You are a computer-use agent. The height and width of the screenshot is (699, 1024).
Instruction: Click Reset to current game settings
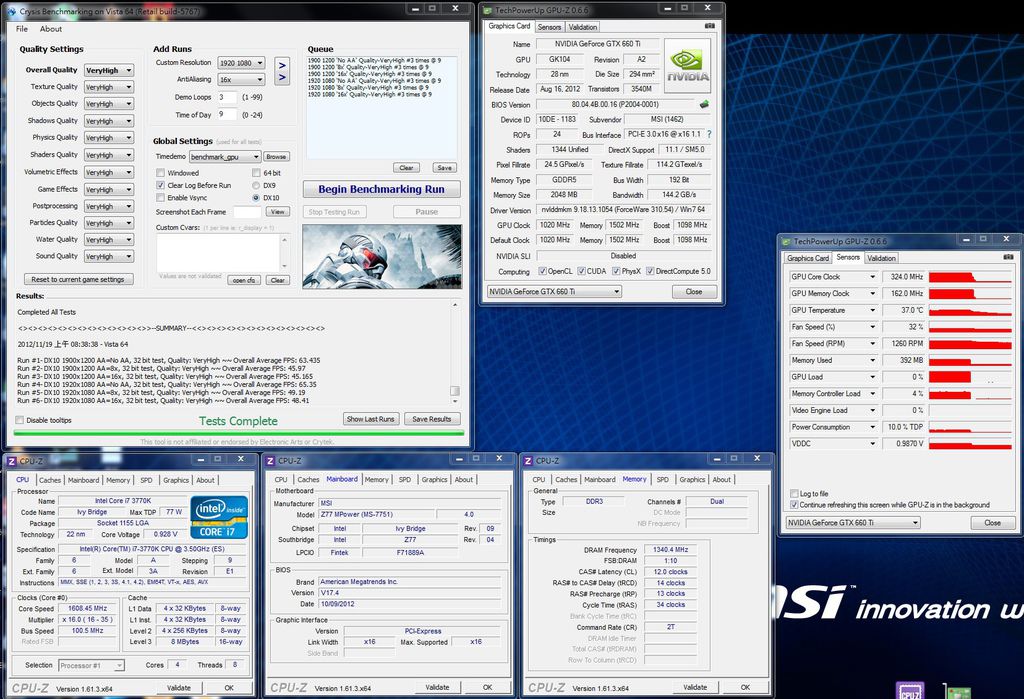[x=78, y=279]
